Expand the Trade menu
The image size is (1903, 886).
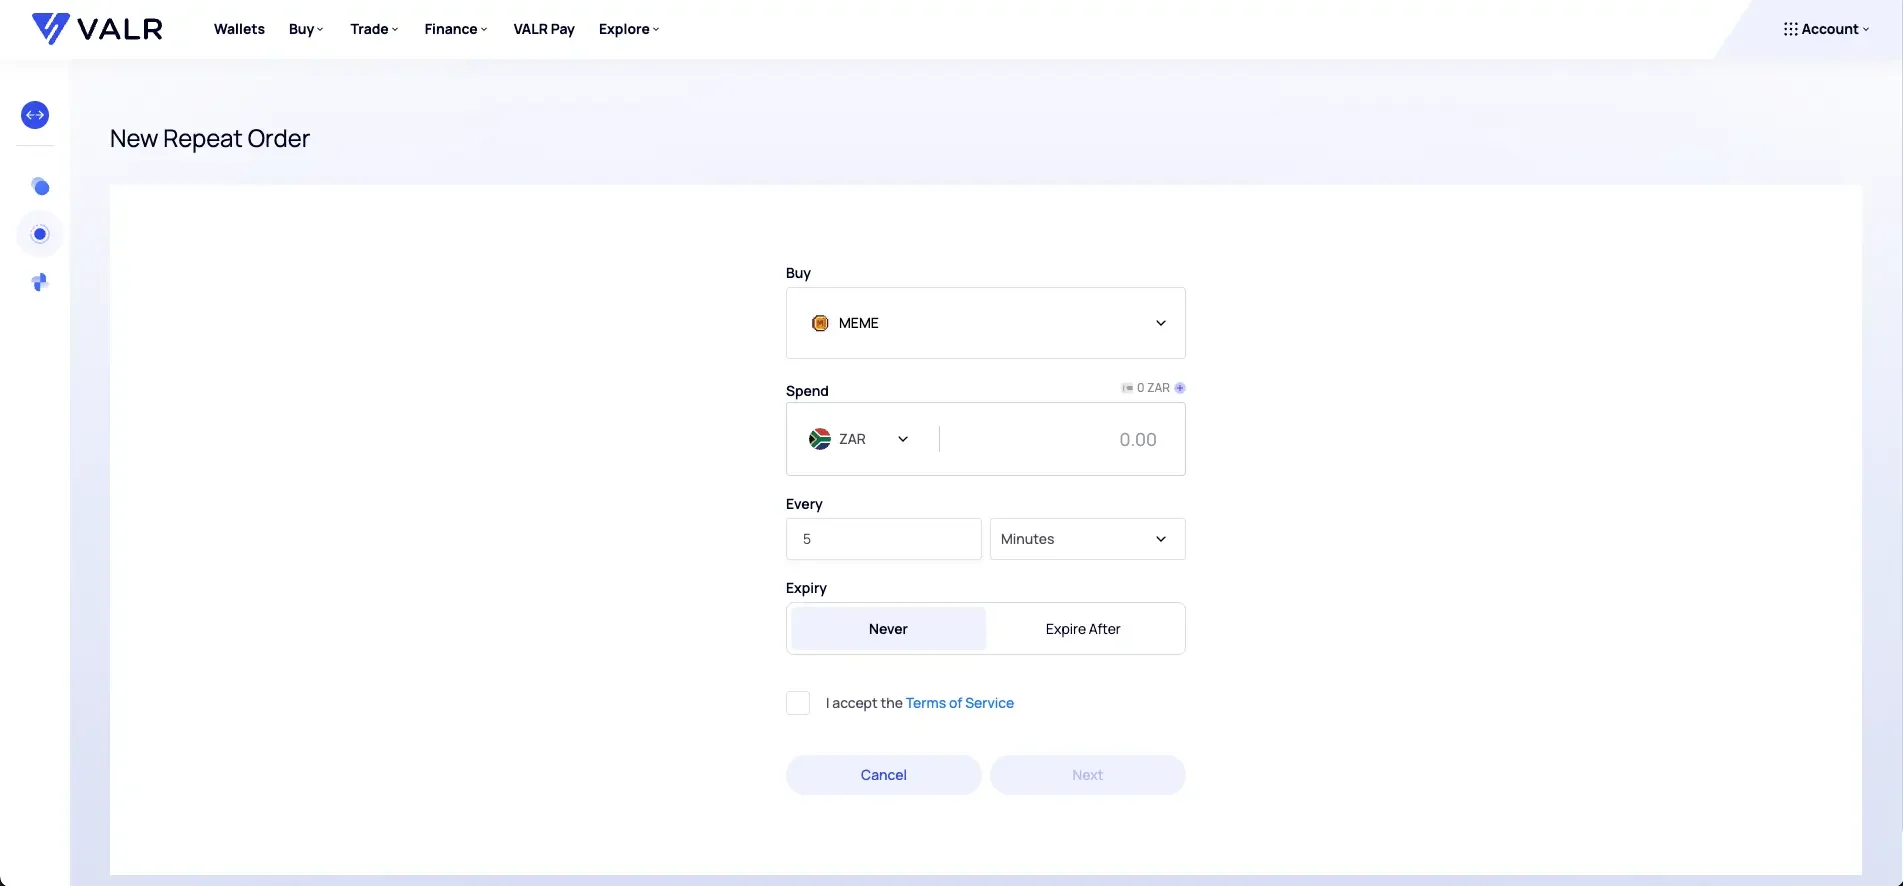(x=374, y=29)
